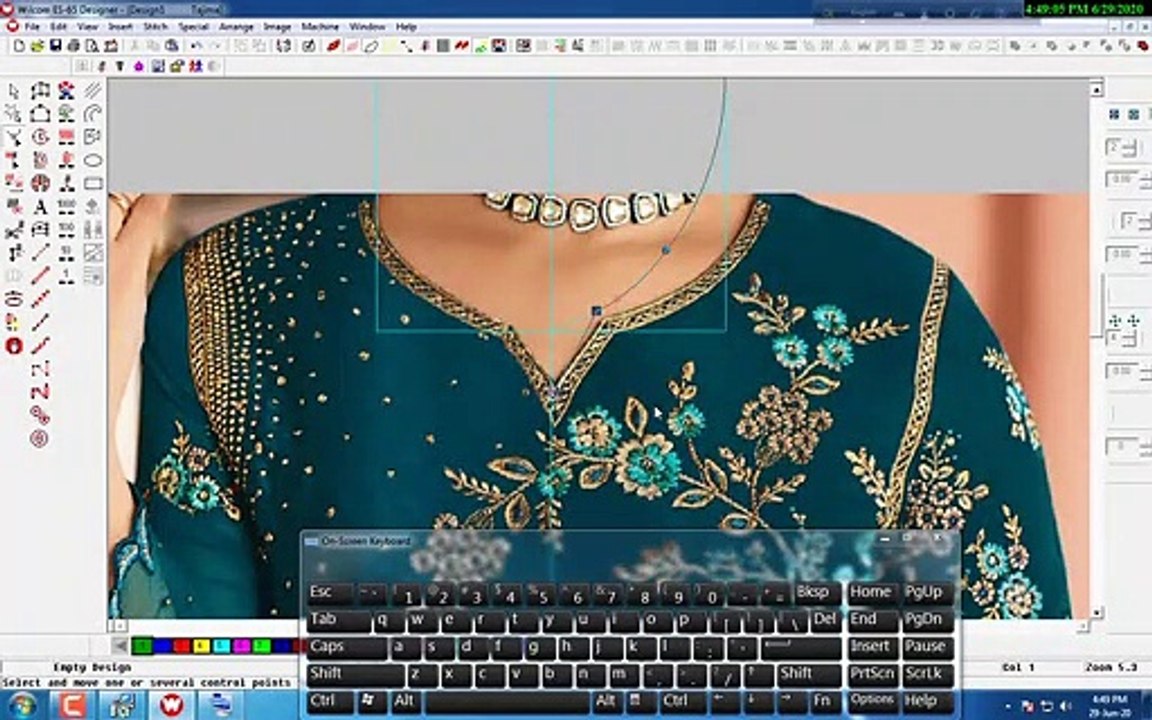Viewport: 1152px width, 720px height.
Task: Open the Help menu in menu bar
Action: click(406, 26)
